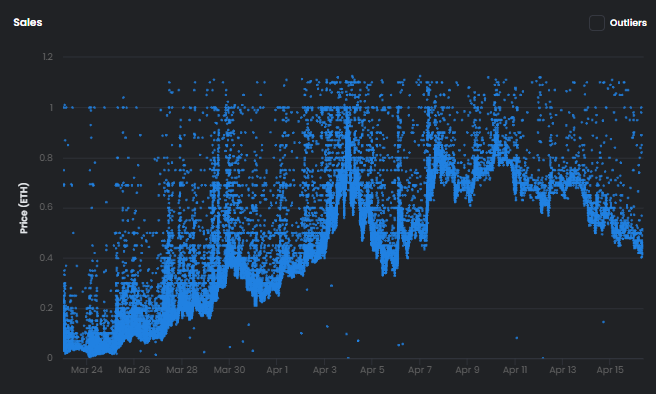
Task: Select the Apr 1 date label
Action: tap(277, 370)
